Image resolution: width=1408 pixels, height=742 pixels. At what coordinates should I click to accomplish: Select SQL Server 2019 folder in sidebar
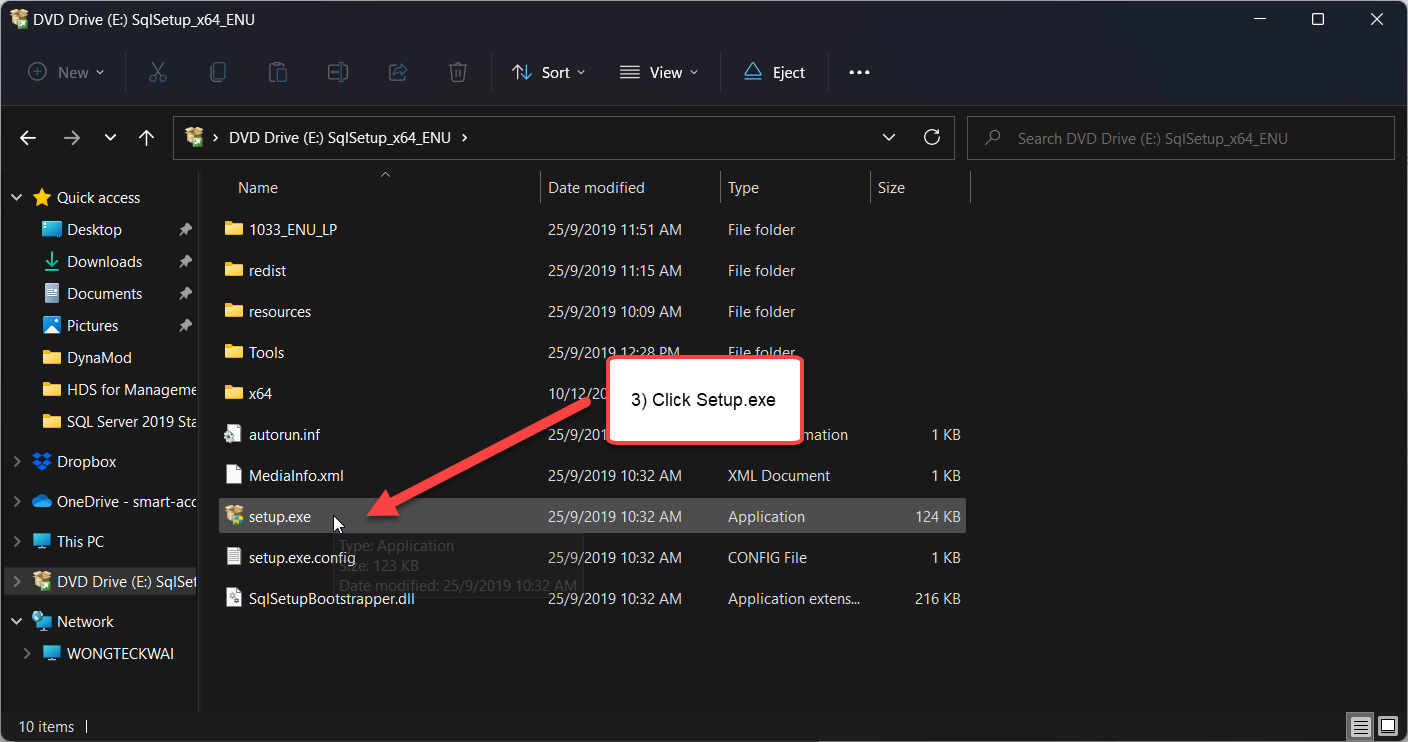tap(131, 421)
